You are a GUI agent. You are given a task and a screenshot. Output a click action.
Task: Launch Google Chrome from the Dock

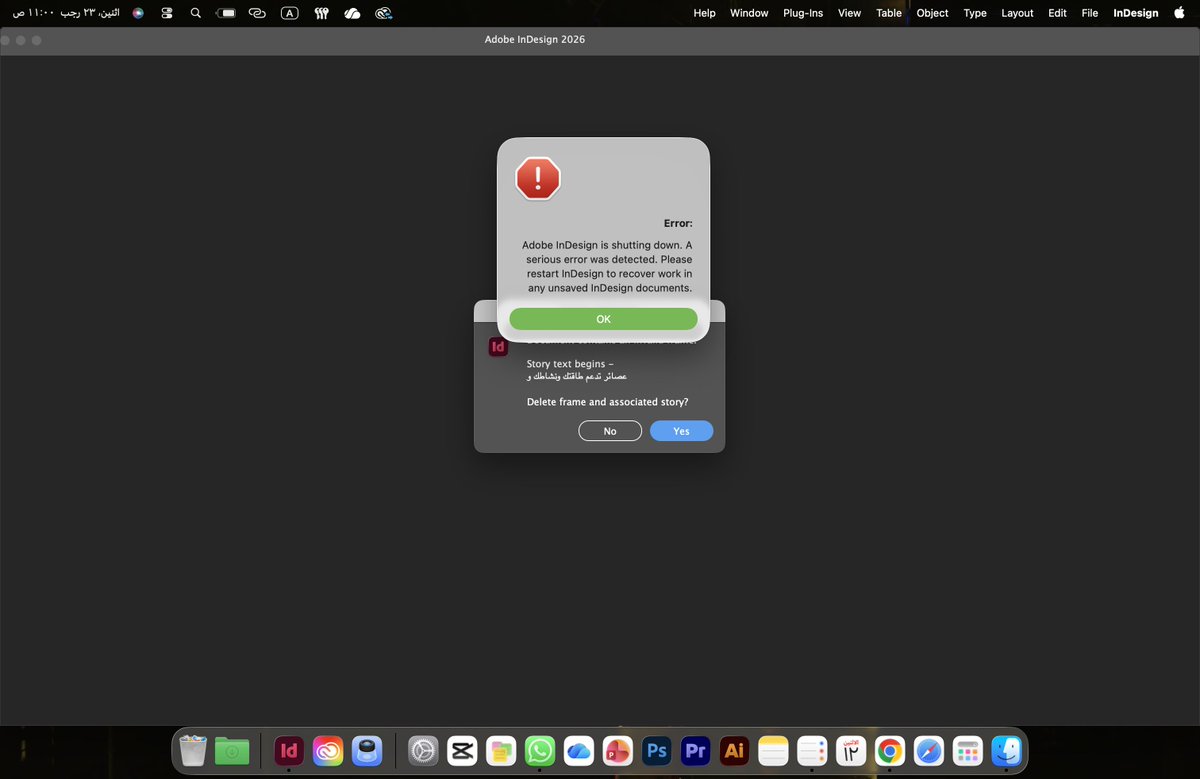(x=890, y=750)
